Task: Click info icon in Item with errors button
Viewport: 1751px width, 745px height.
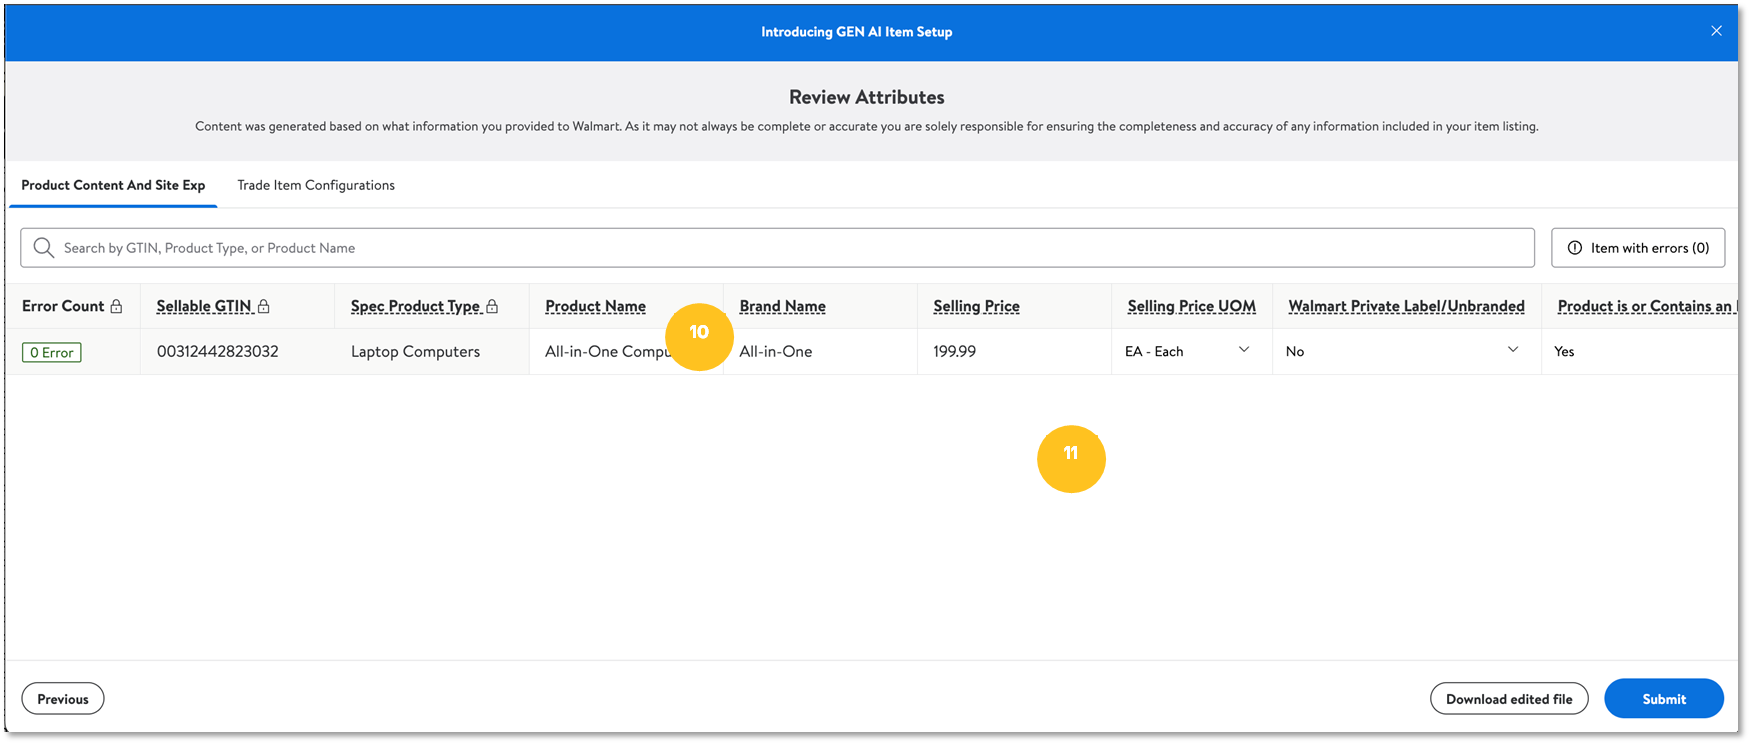Action: (1574, 248)
